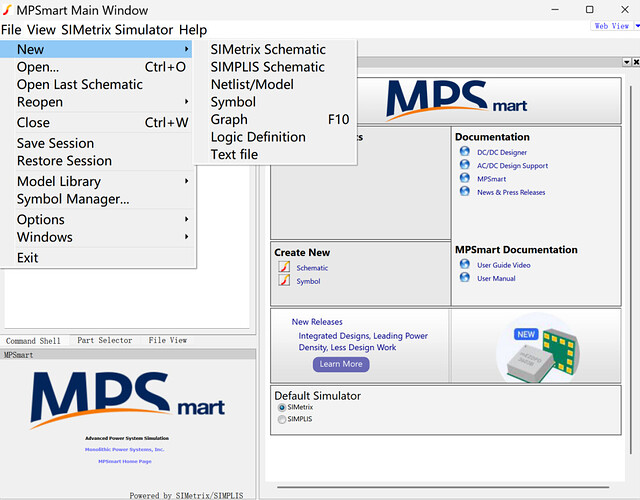The image size is (640, 500).
Task: Click the globe icon next to User Guide Video
Action: 464,264
